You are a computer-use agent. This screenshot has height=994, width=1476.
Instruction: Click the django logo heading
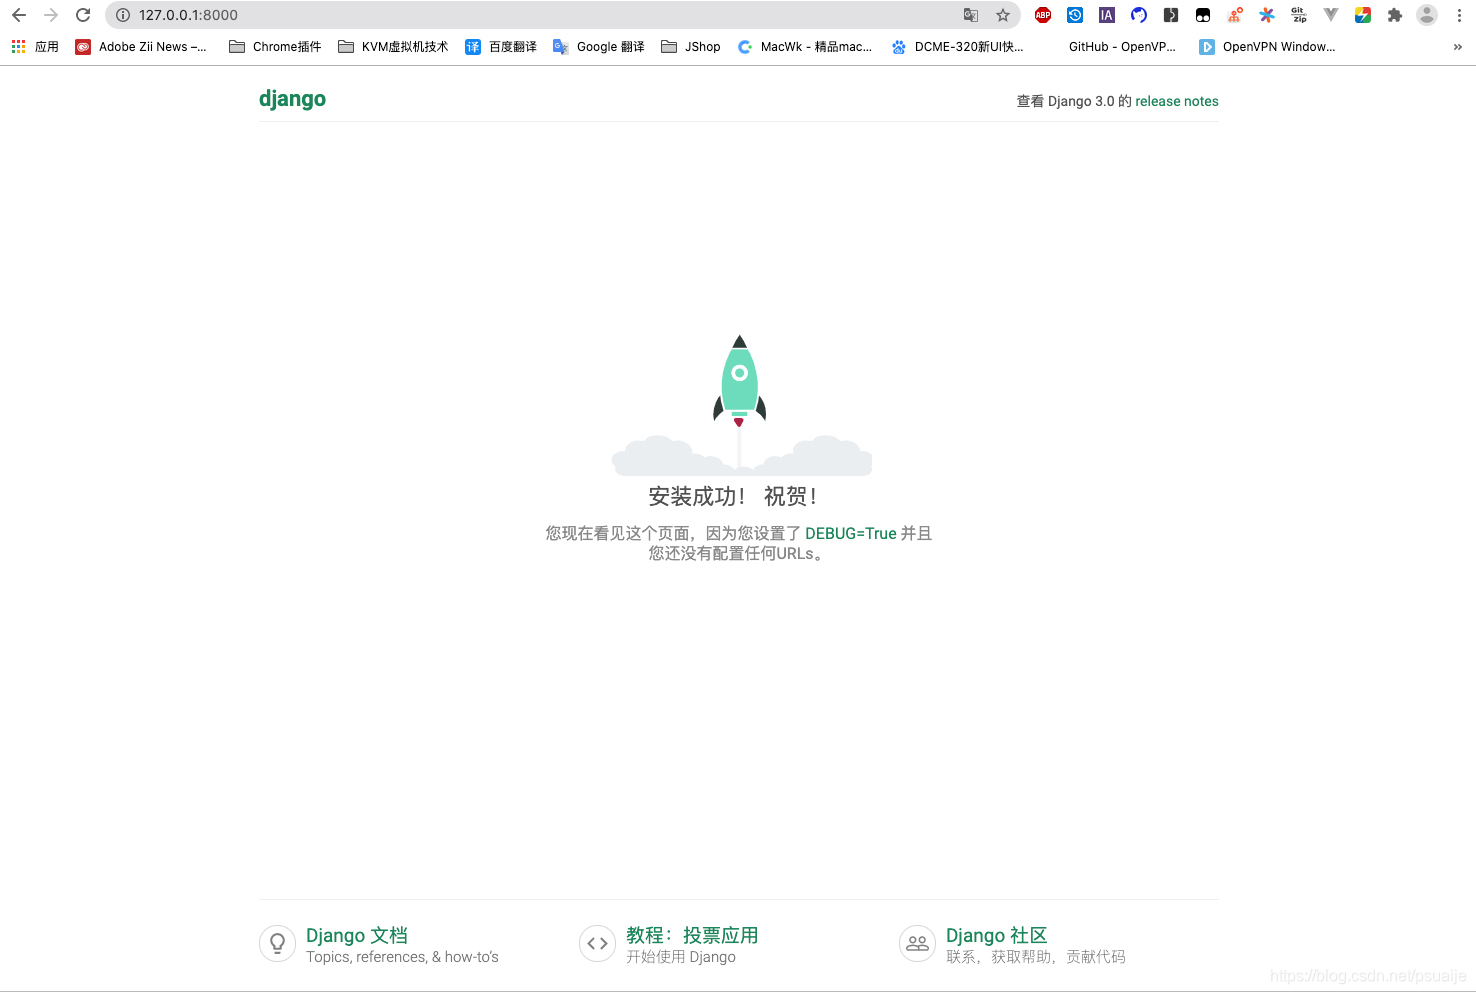coord(292,99)
